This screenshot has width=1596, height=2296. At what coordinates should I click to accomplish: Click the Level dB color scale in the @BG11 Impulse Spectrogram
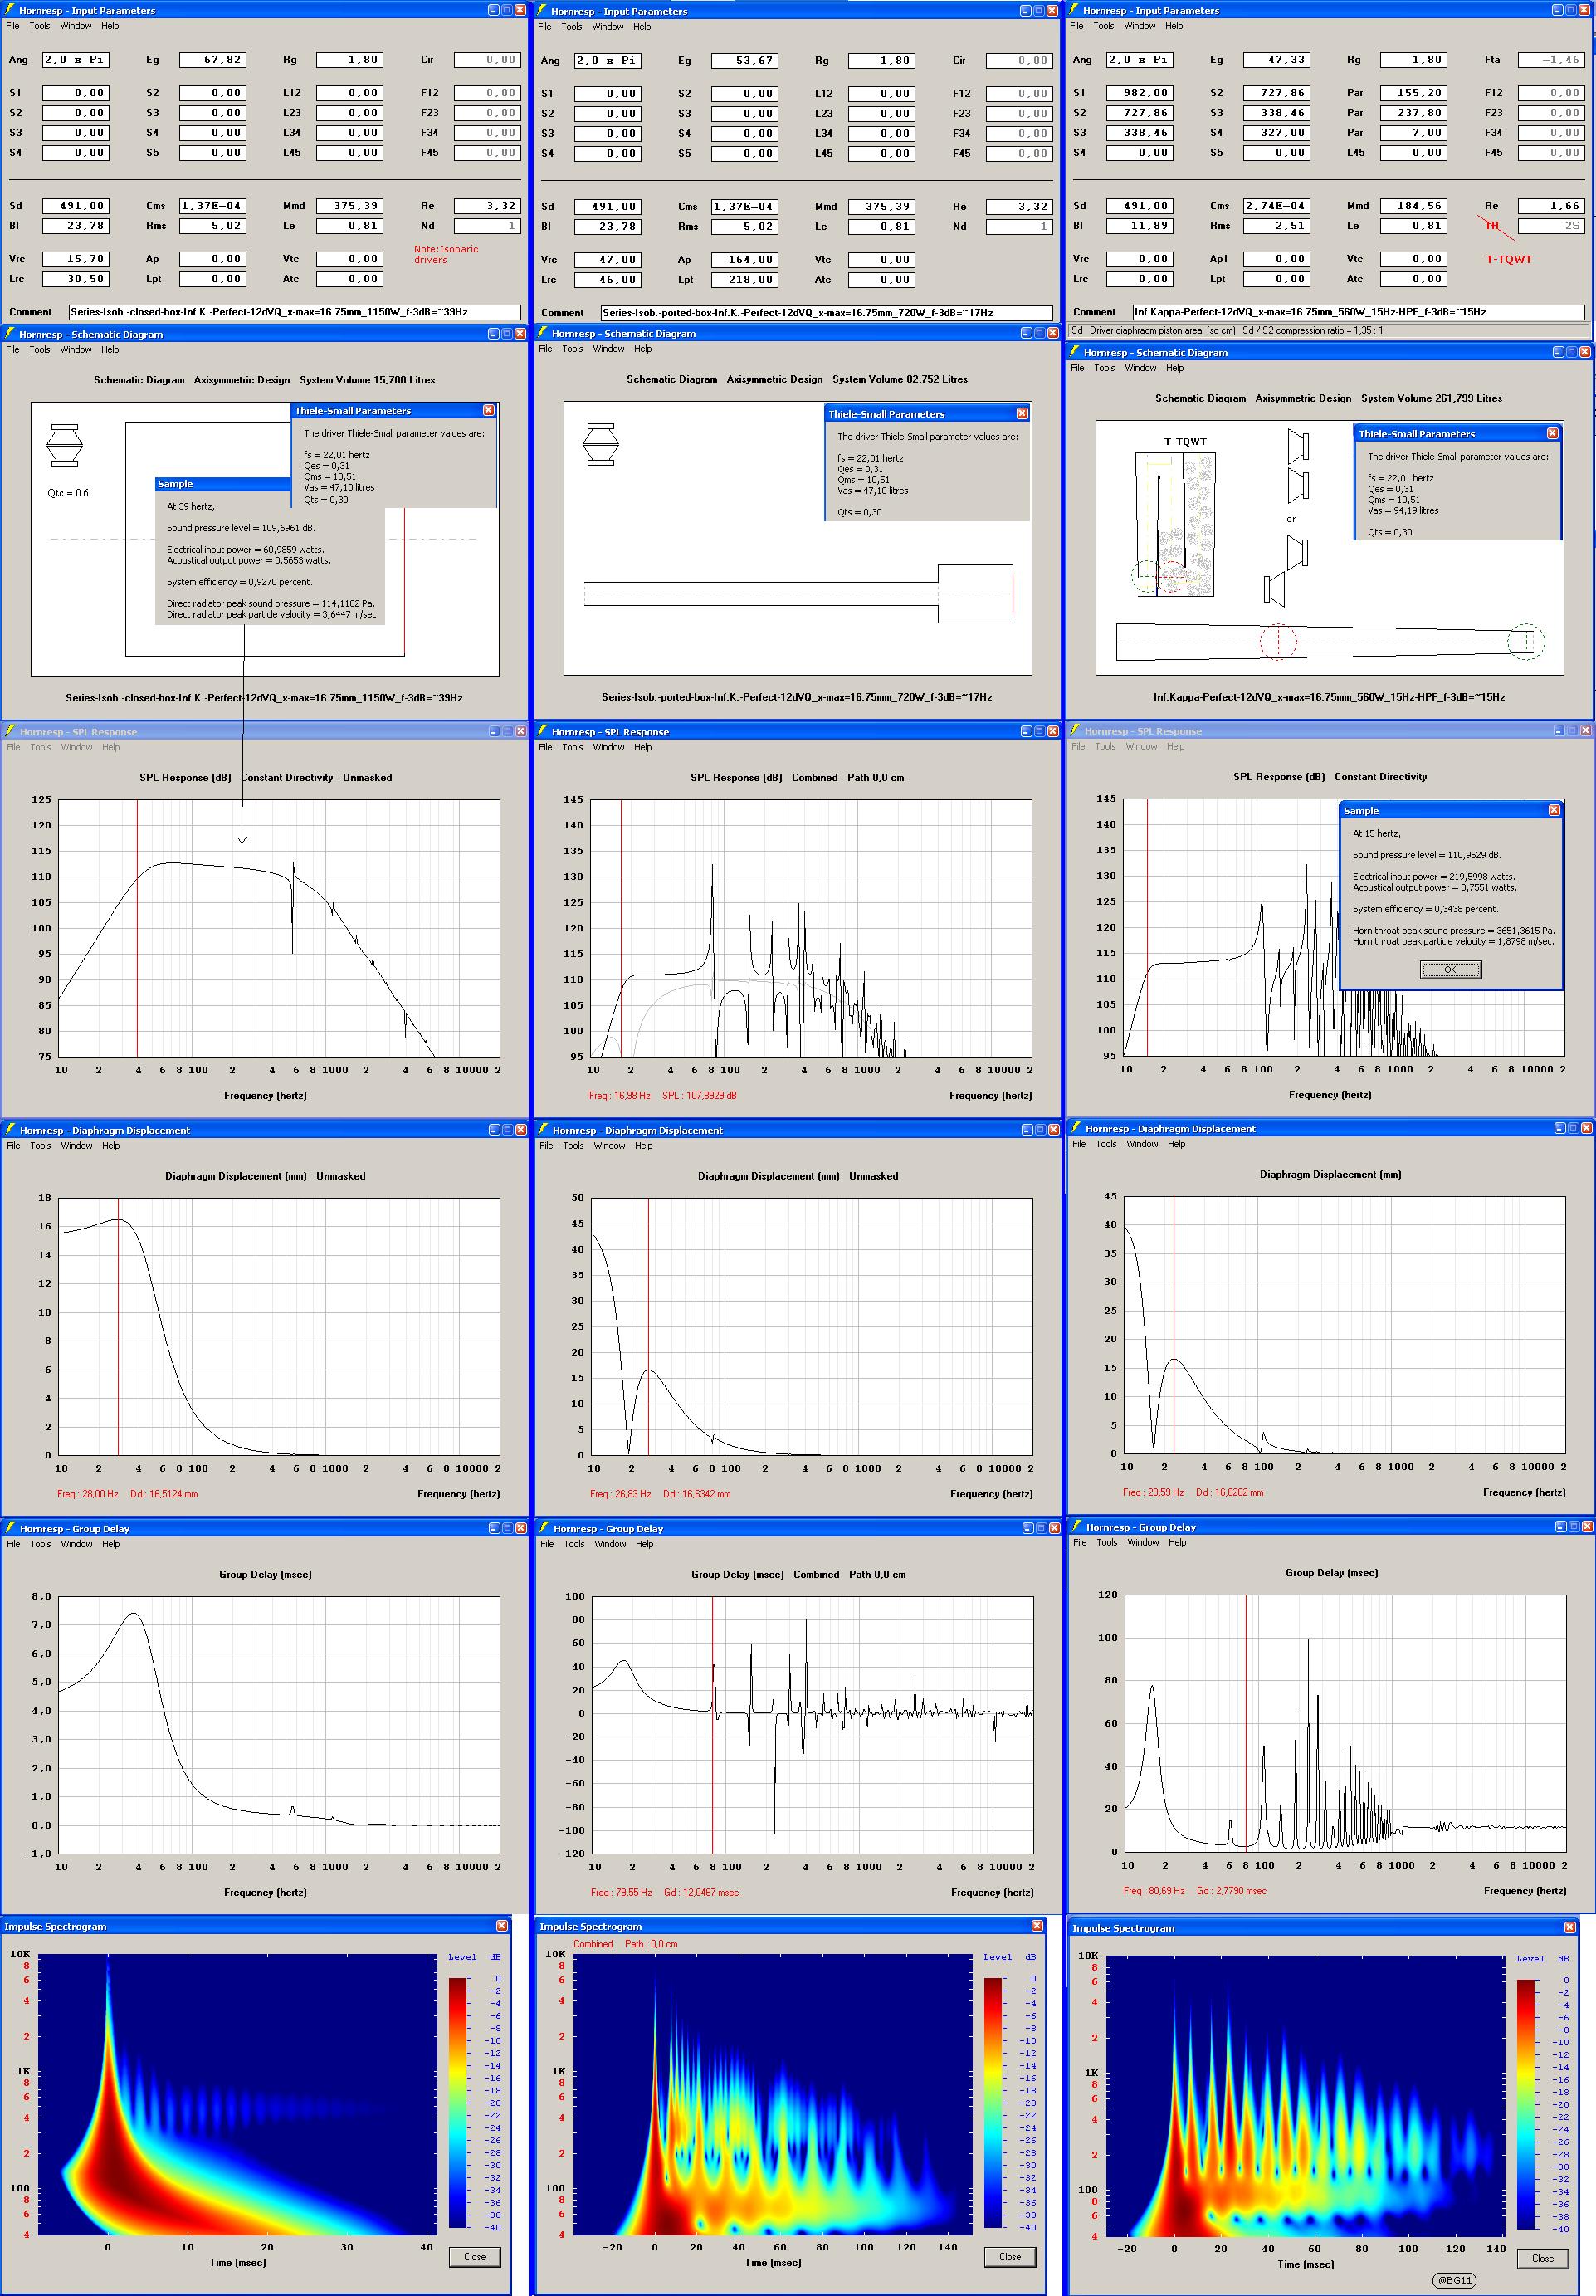pyautogui.click(x=1526, y=2104)
